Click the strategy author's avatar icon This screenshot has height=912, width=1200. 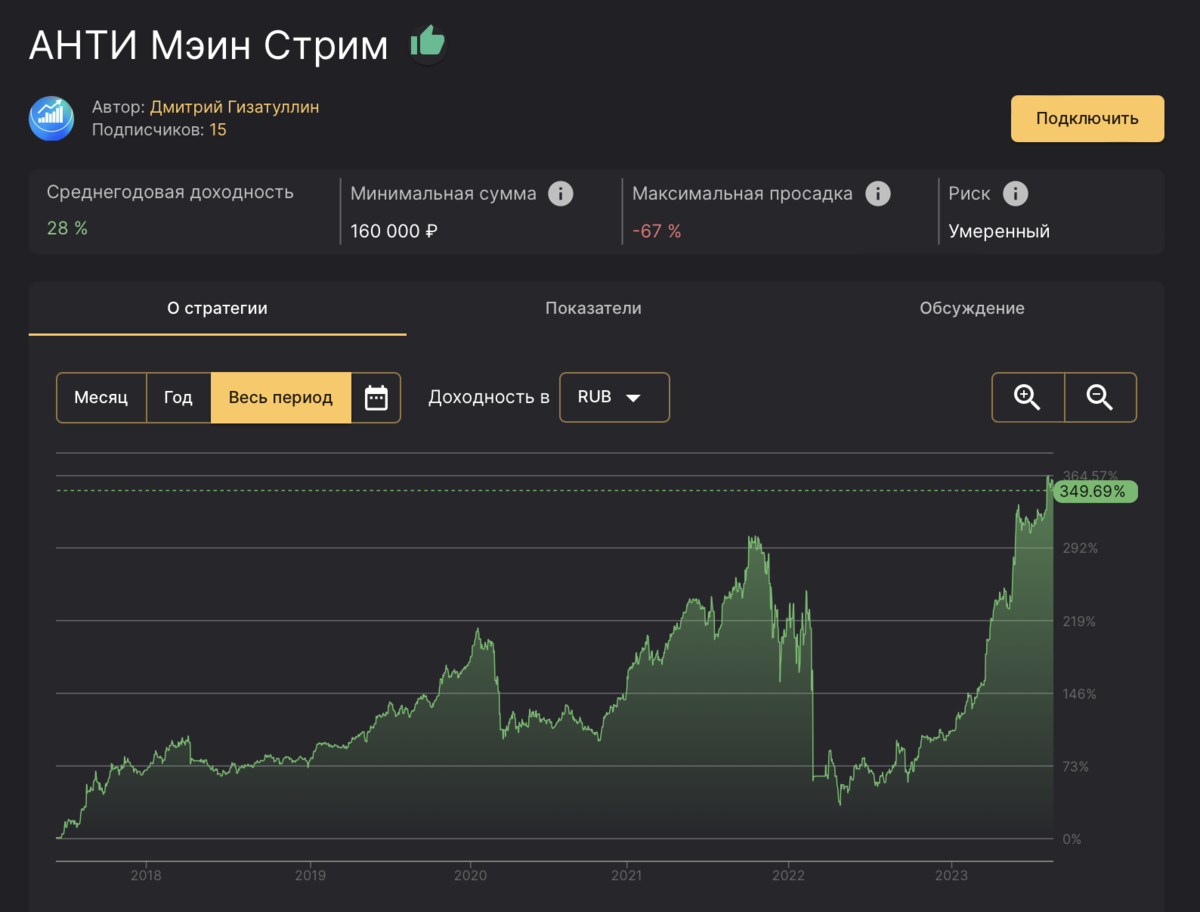tap(52, 118)
